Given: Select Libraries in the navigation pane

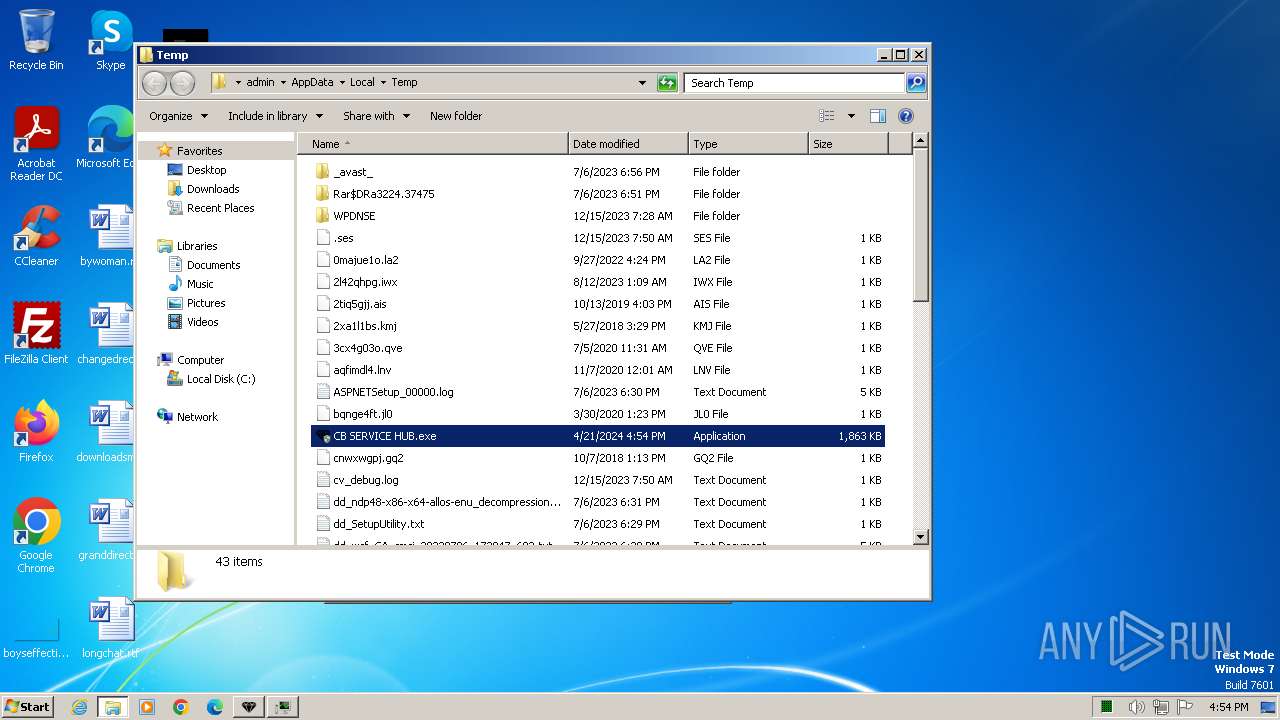Looking at the screenshot, I should 197,246.
